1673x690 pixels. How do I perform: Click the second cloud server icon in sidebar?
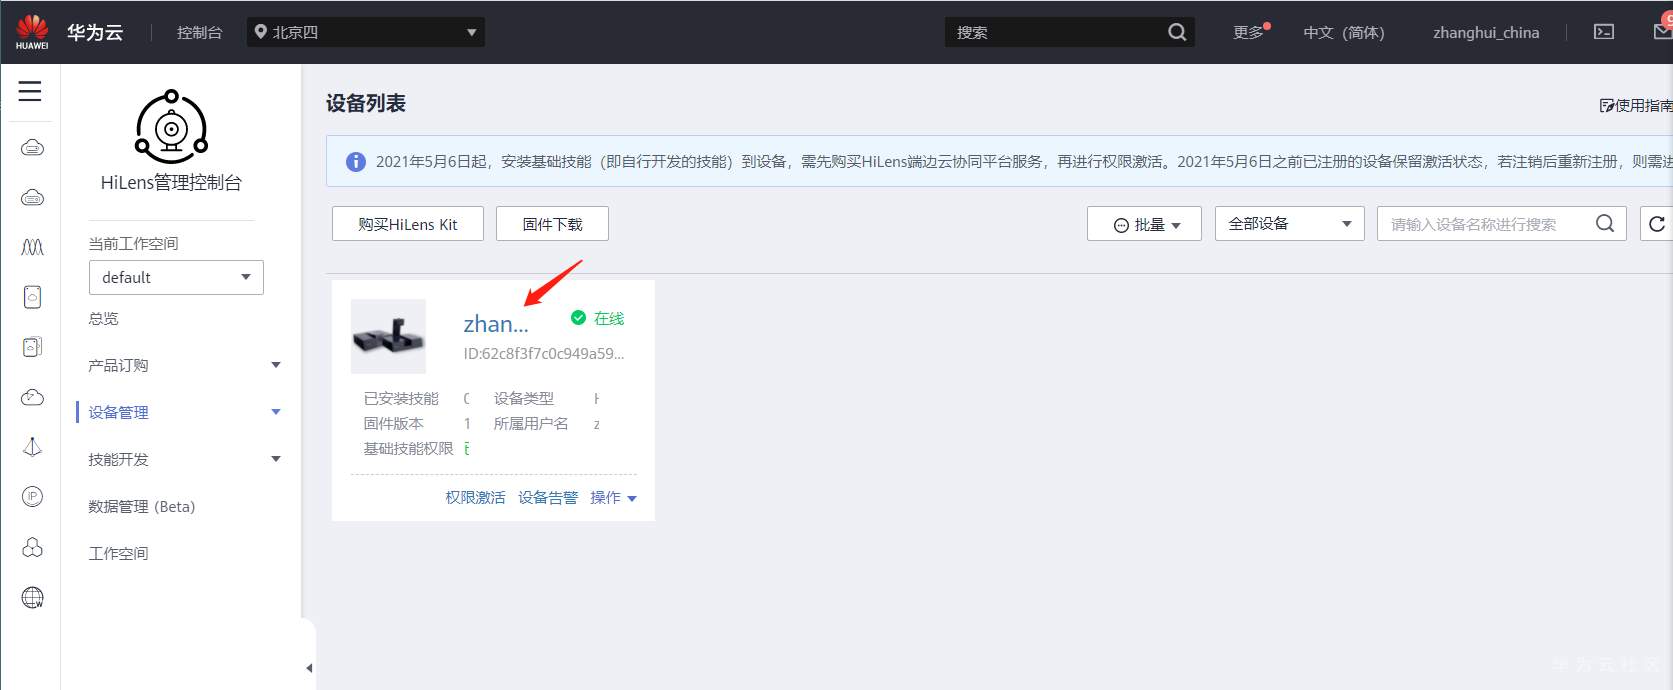(x=32, y=198)
